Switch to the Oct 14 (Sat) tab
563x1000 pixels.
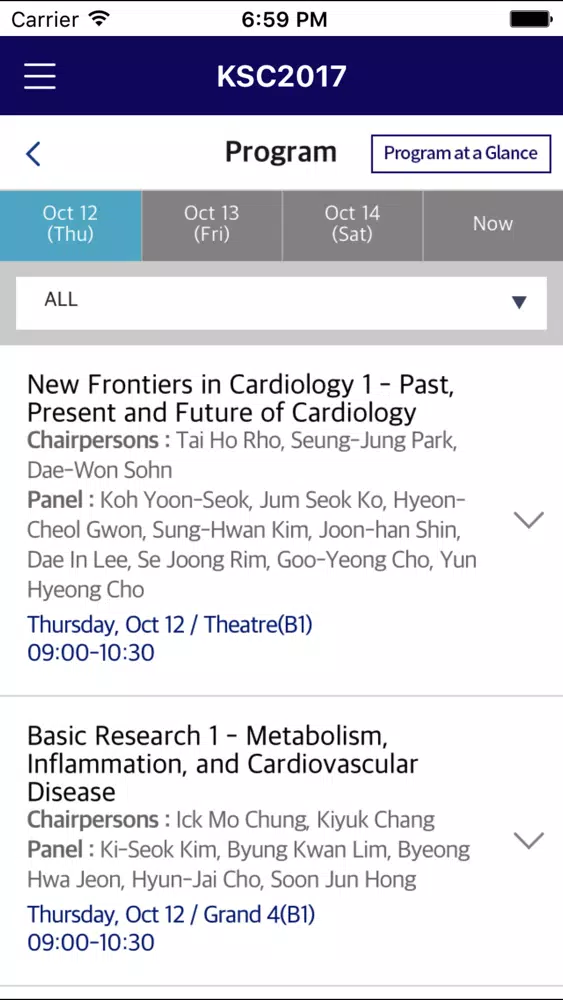pyautogui.click(x=353, y=225)
